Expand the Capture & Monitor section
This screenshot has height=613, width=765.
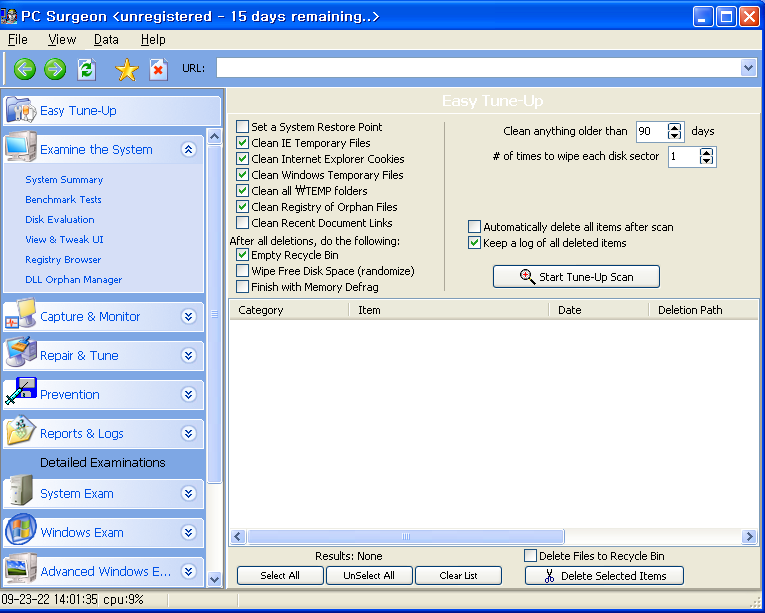(x=189, y=316)
